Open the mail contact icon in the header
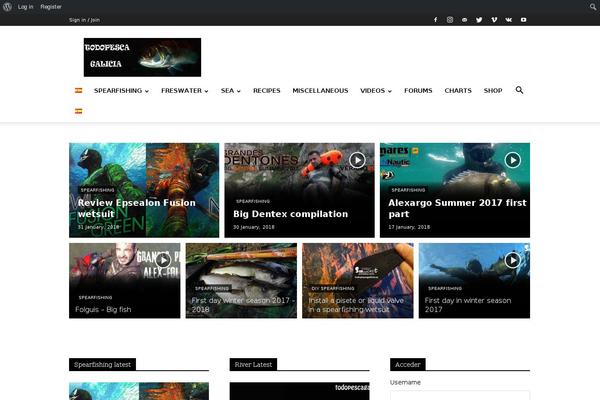600x400 pixels. pos(465,20)
